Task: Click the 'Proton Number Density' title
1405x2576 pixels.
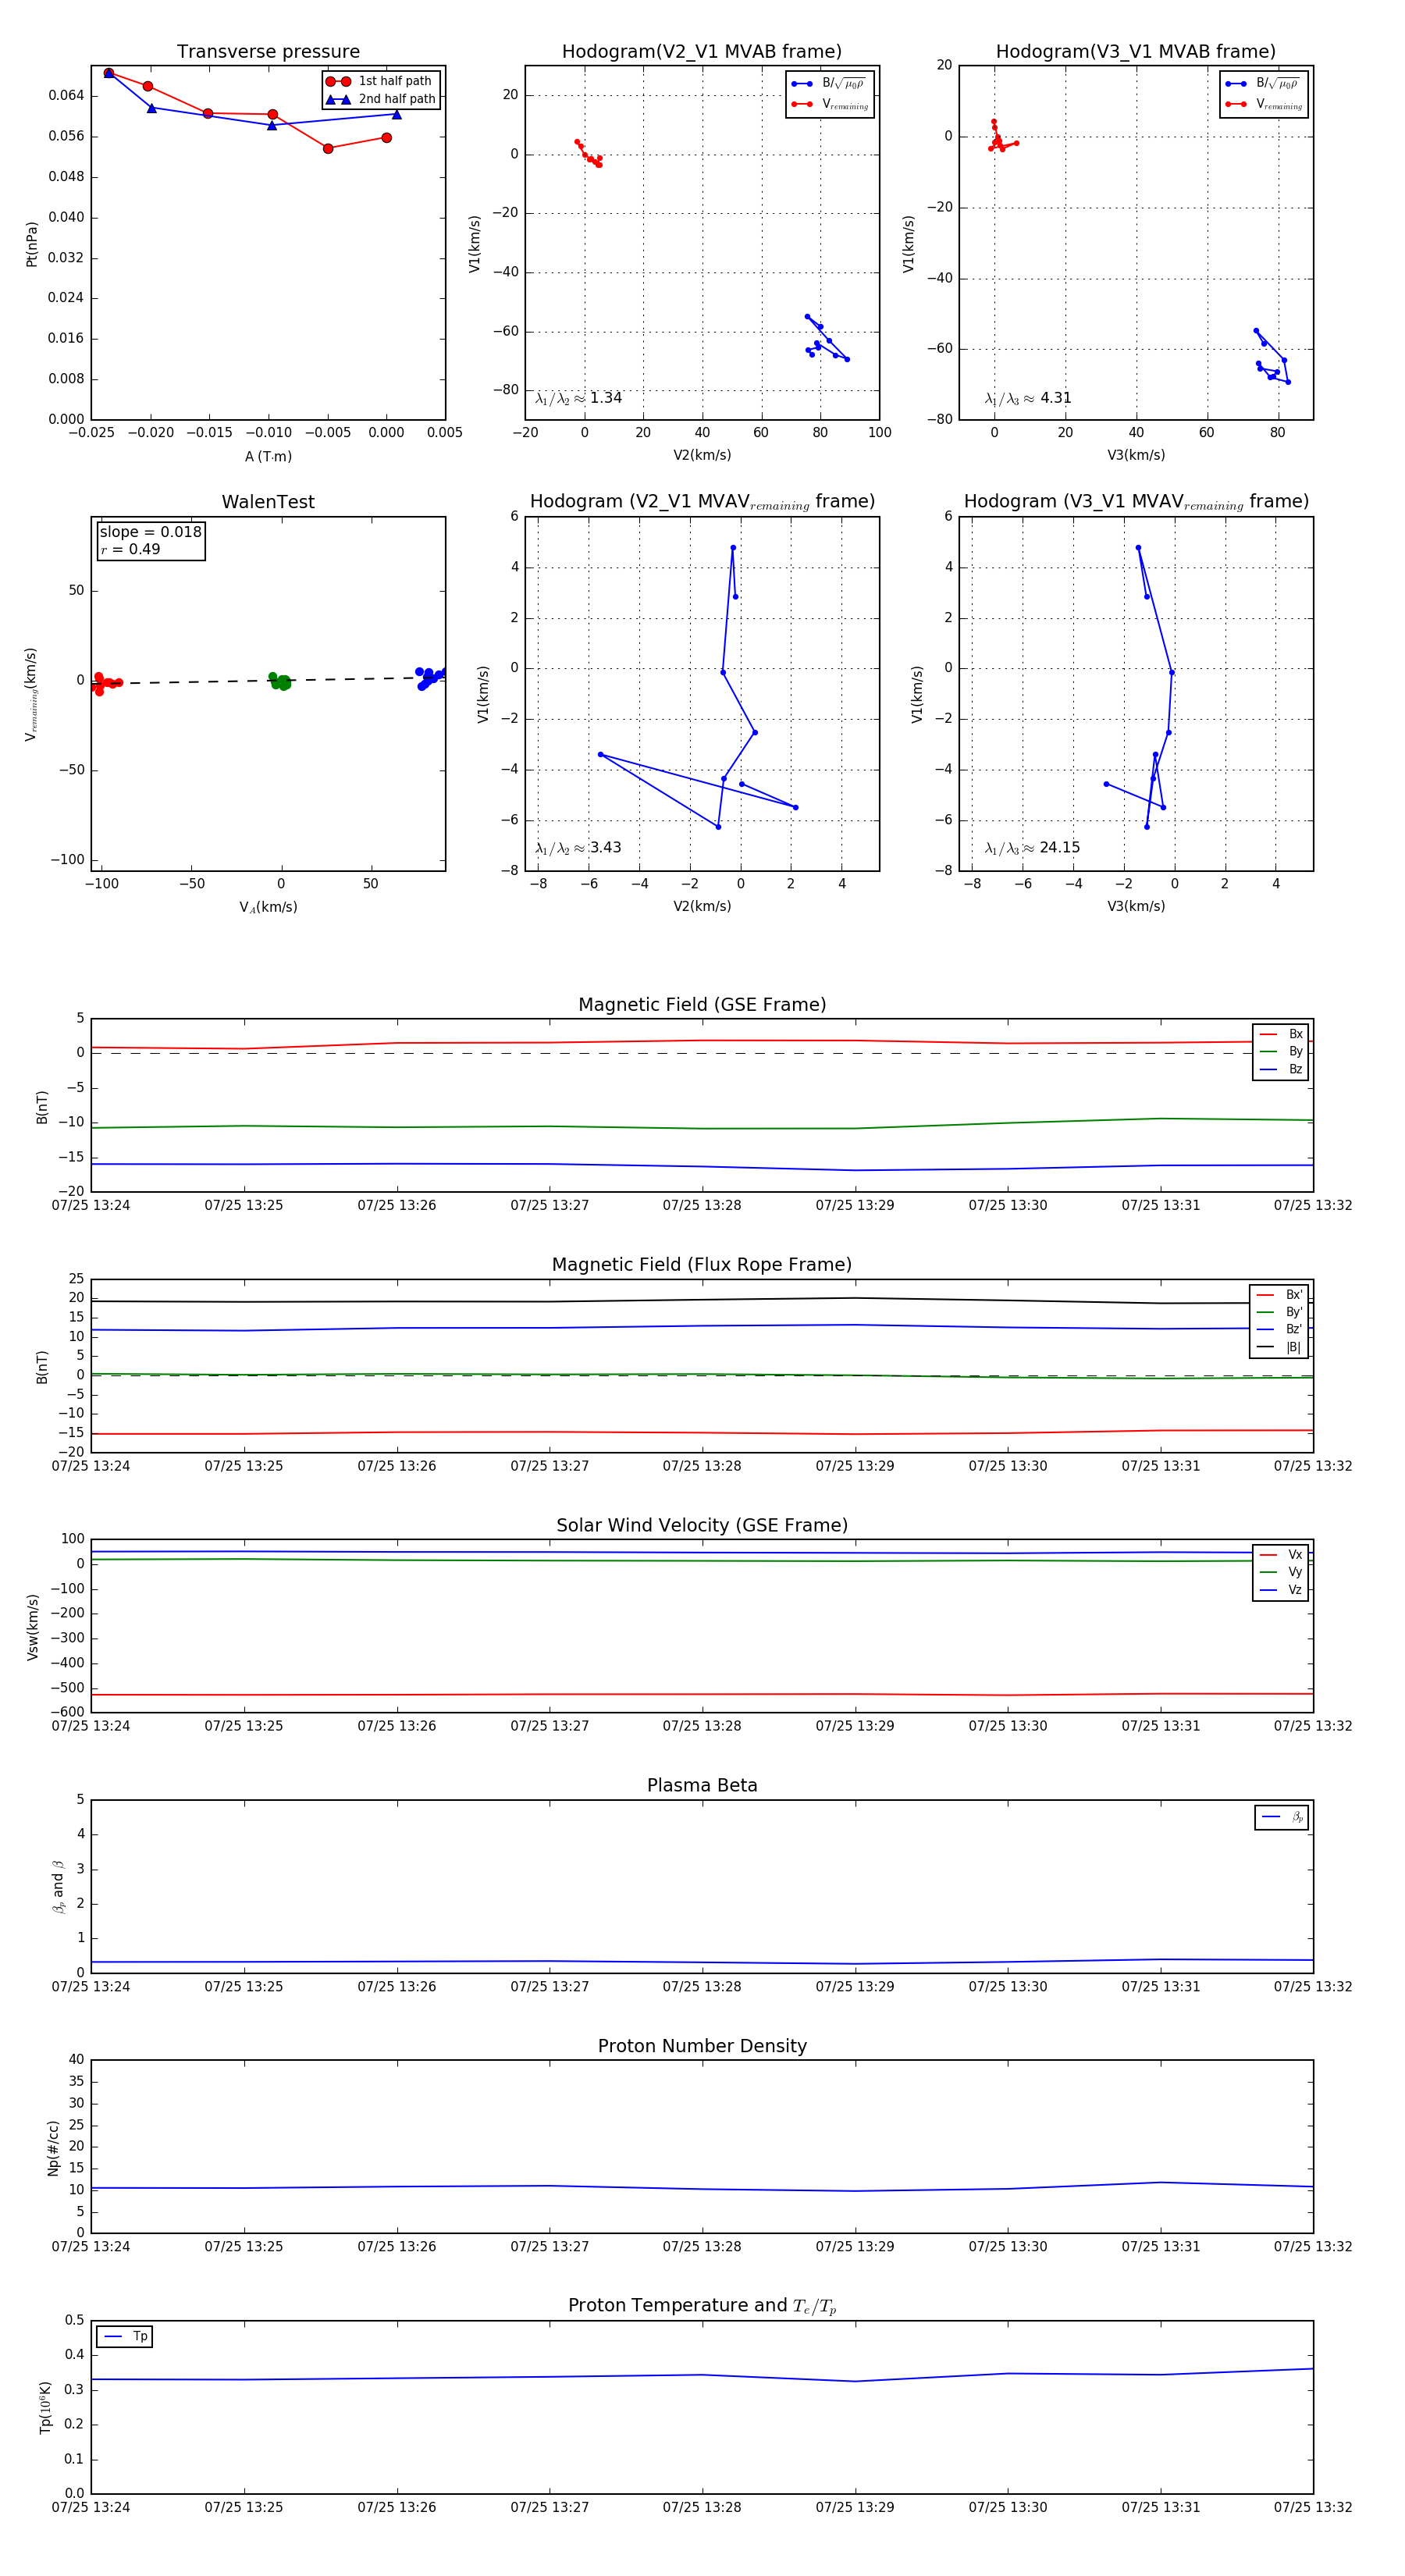Action: (702, 2046)
